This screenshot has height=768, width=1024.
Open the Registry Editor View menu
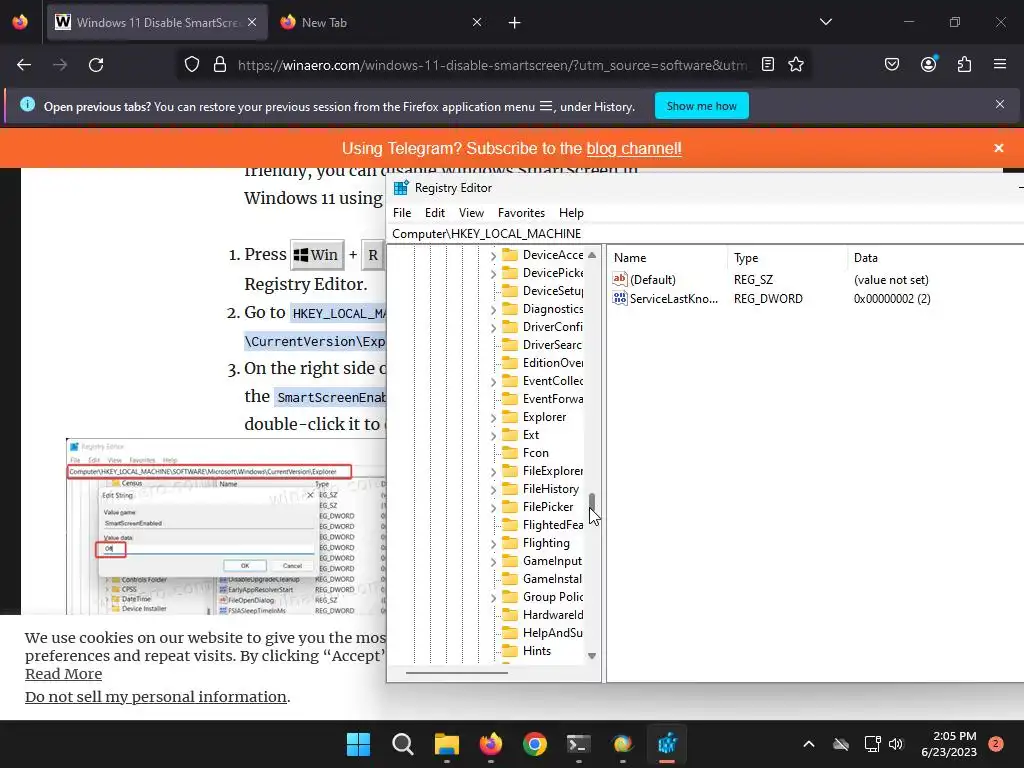[471, 213]
